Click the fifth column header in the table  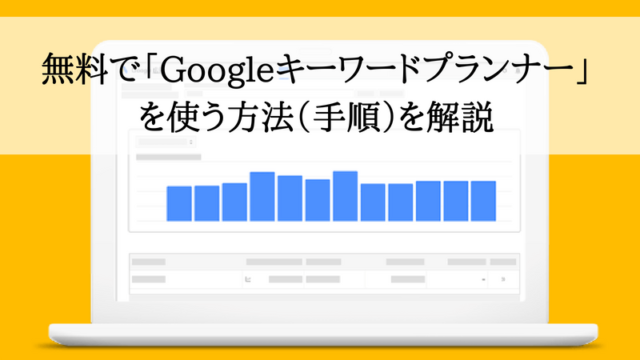pyautogui.click(x=467, y=262)
